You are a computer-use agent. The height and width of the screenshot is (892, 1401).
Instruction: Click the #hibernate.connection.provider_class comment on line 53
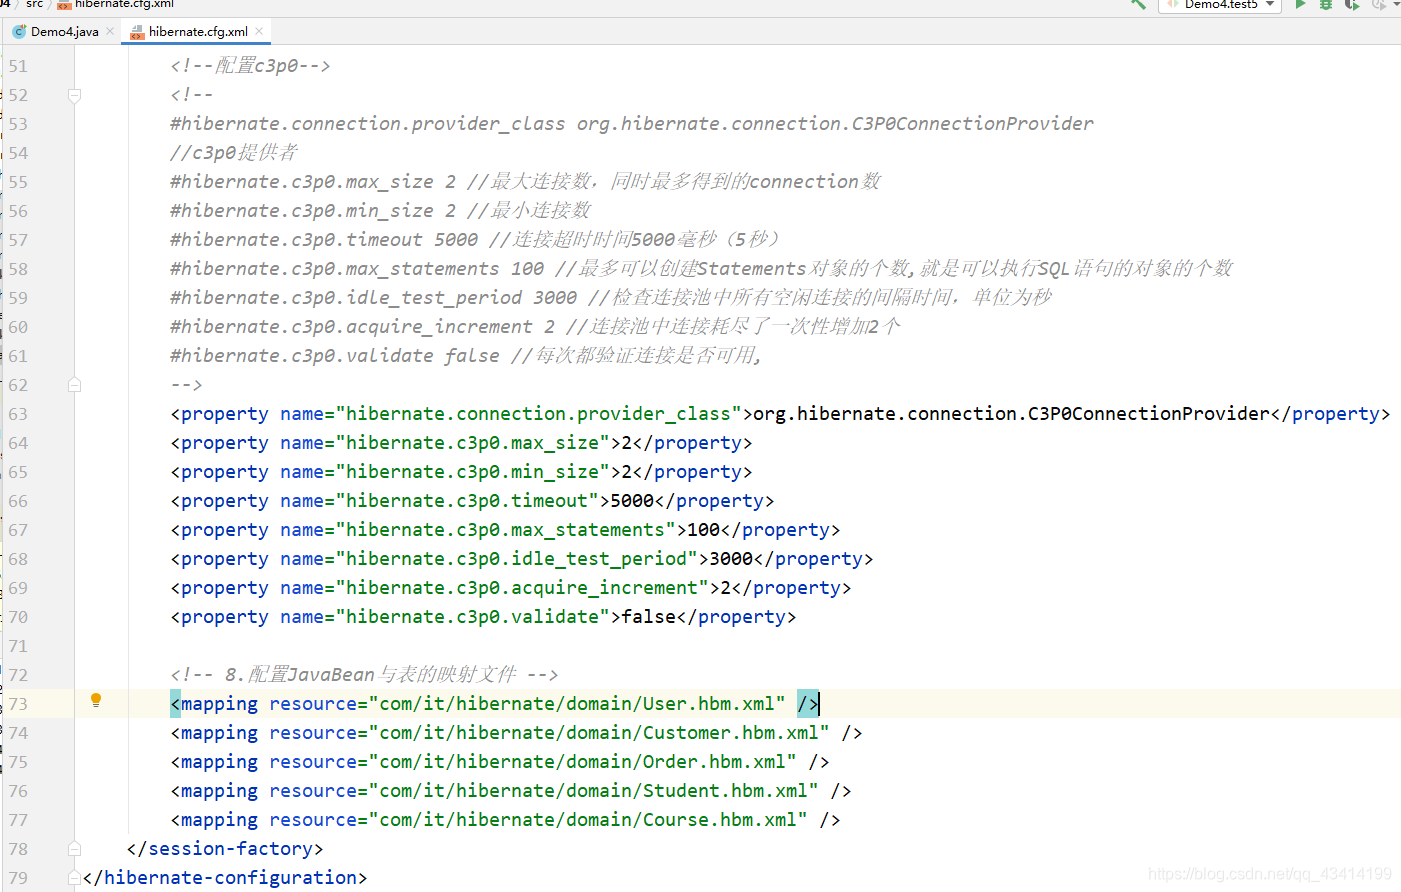click(632, 124)
